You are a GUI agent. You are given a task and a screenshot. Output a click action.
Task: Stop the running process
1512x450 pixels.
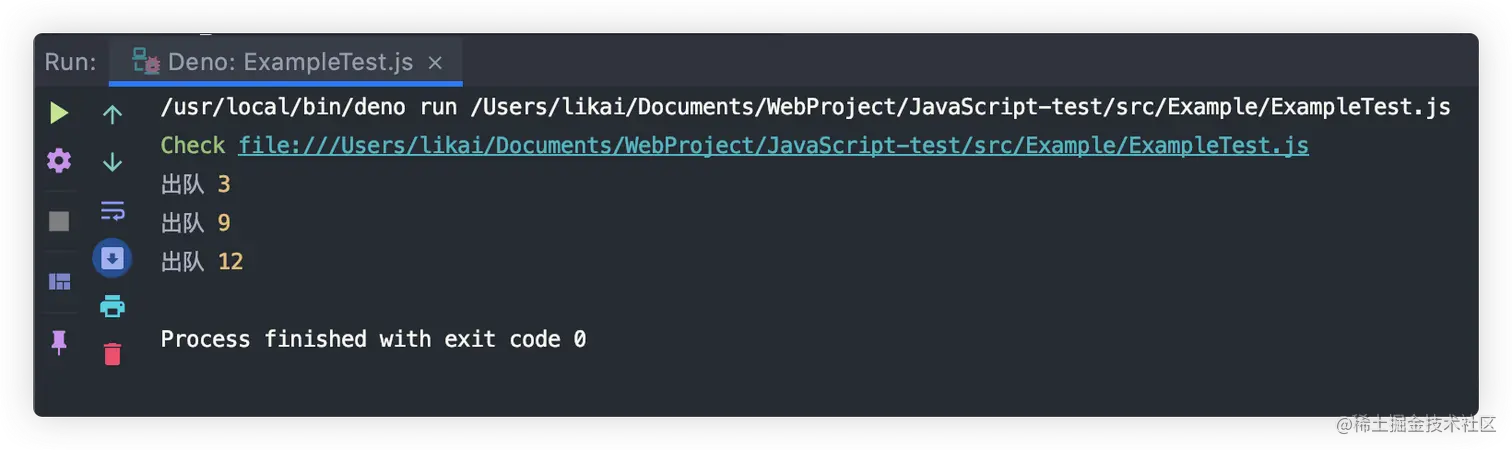point(59,221)
